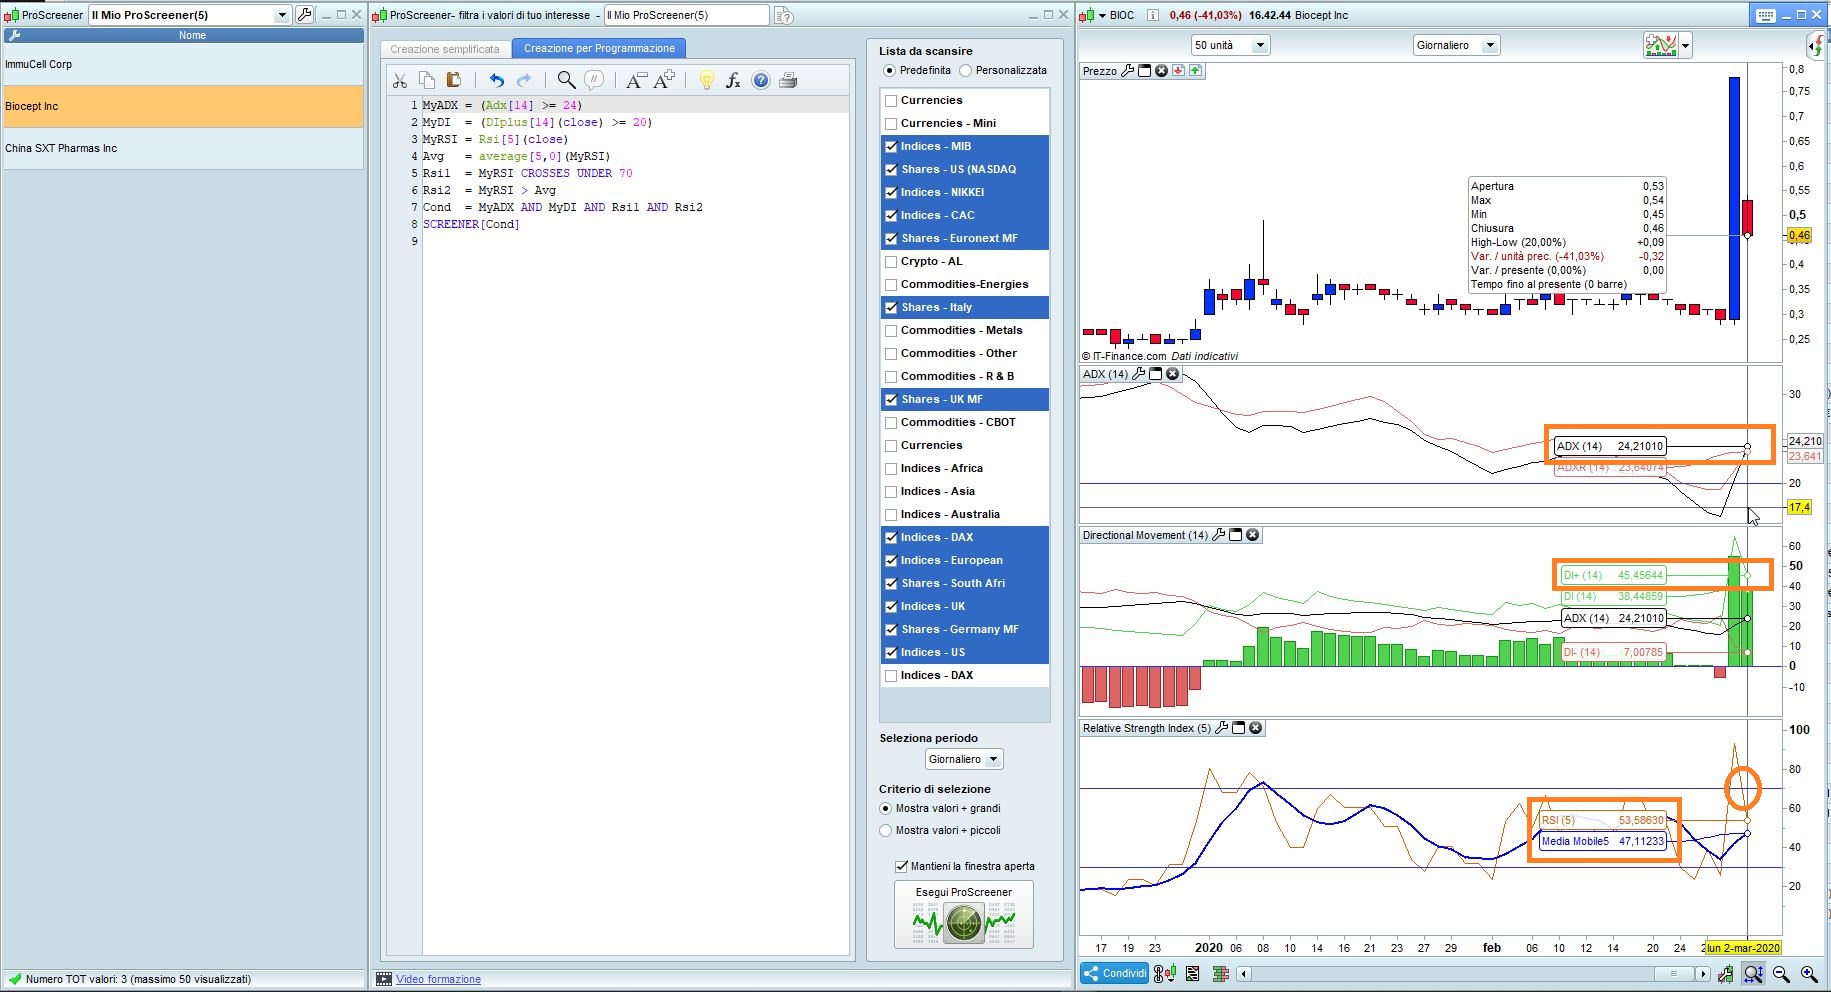
Task: Increase editor font size with A+ icon
Action: click(664, 81)
